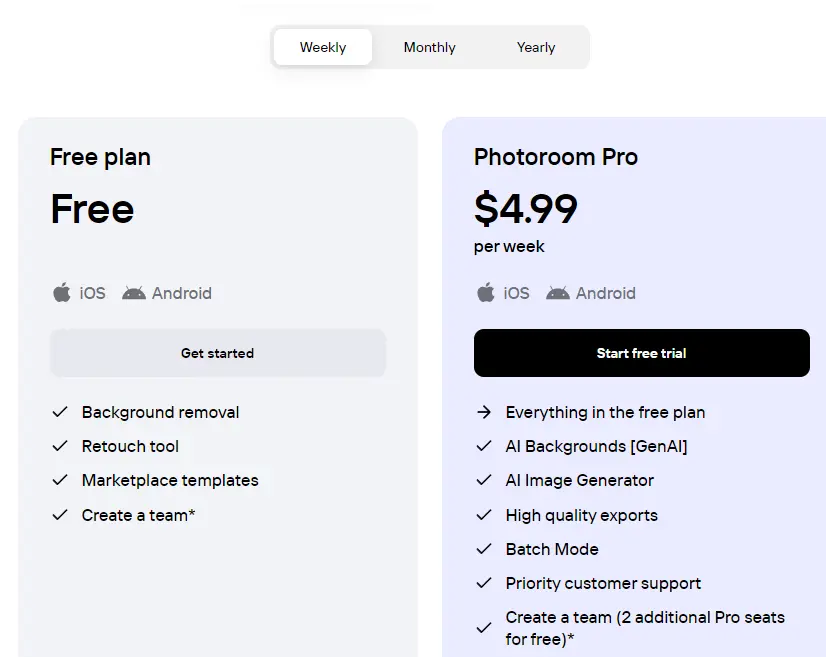Viewport: 826px width, 657px height.
Task: Click the Start free trial button
Action: (x=641, y=352)
